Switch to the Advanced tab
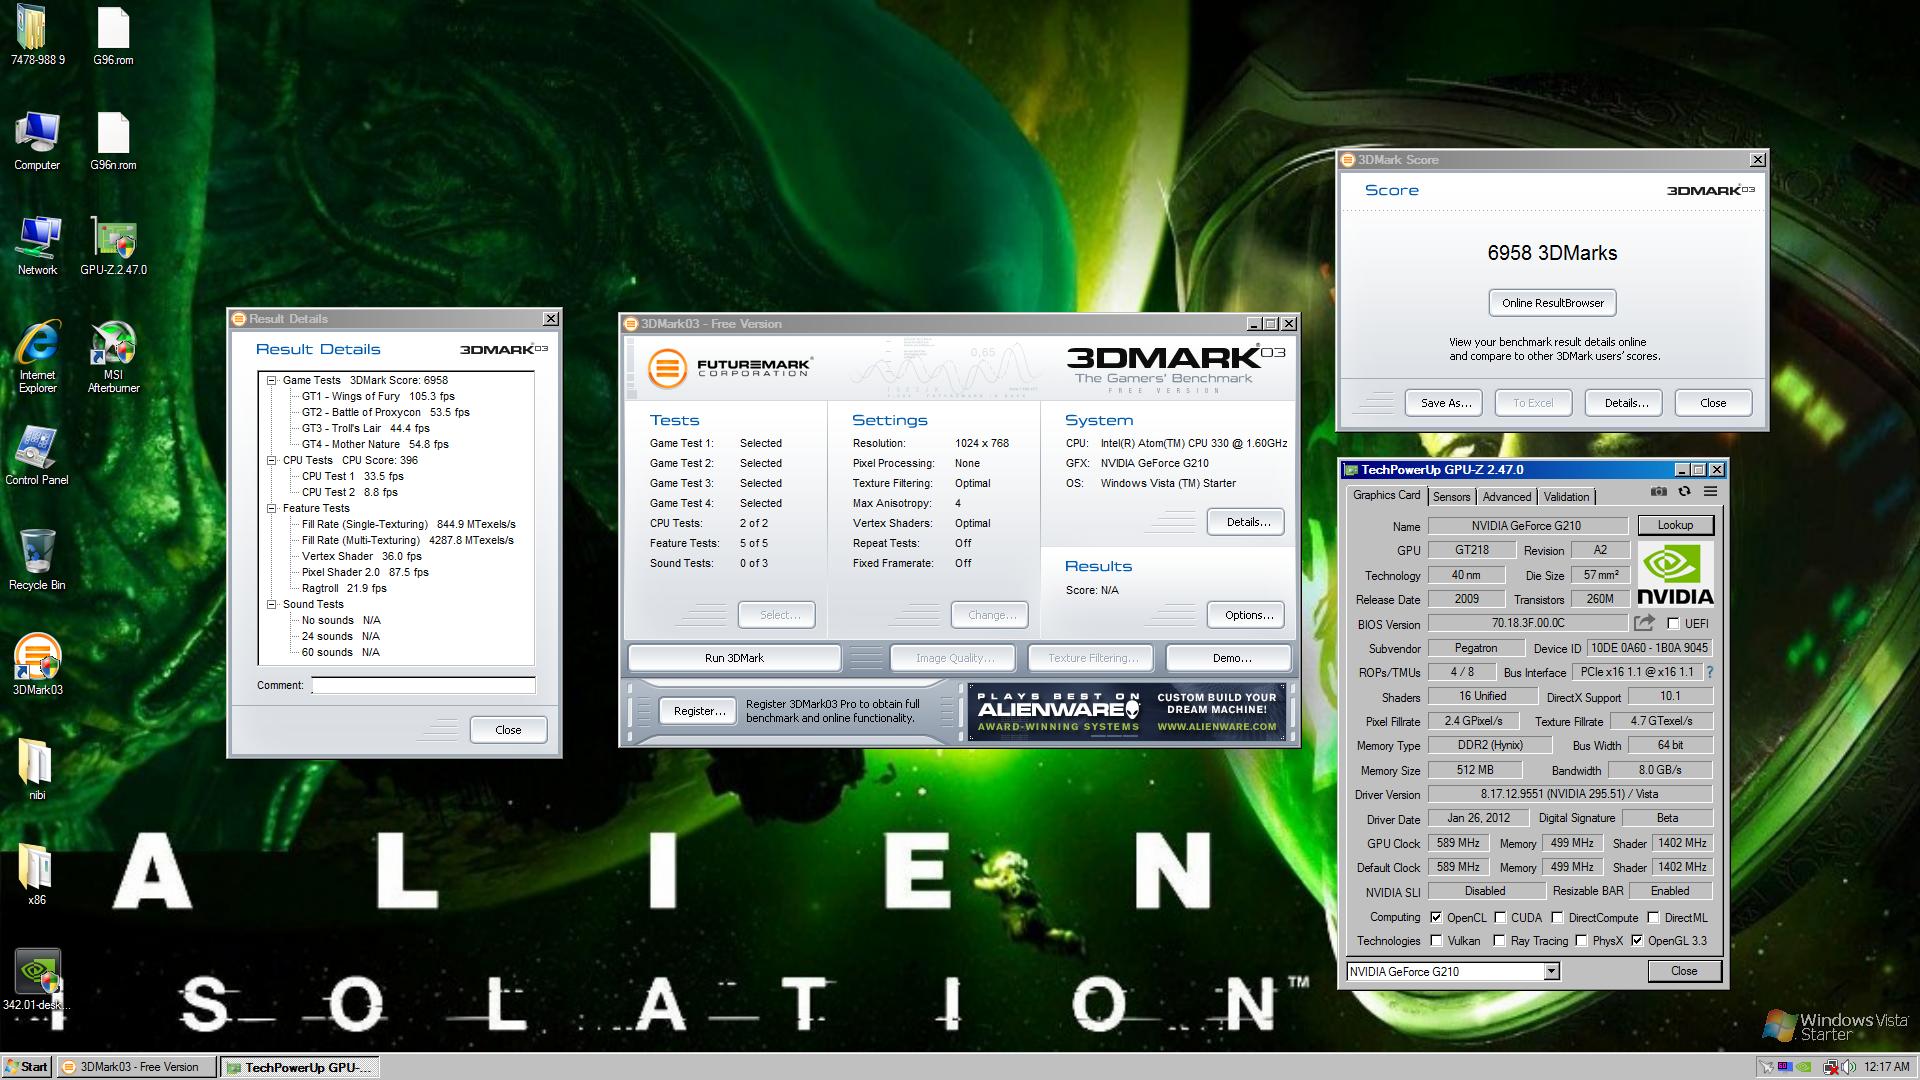Viewport: 1920px width, 1080px height. pos(1506,497)
